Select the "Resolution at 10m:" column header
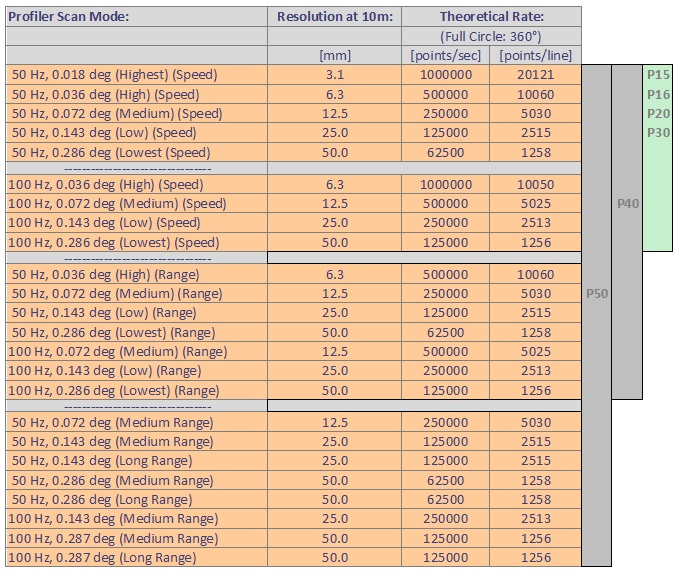Viewport: 681px width, 578px height. point(334,16)
